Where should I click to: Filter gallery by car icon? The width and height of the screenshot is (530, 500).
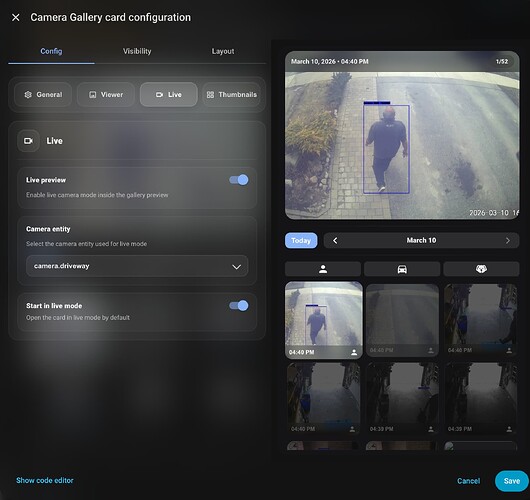402,269
